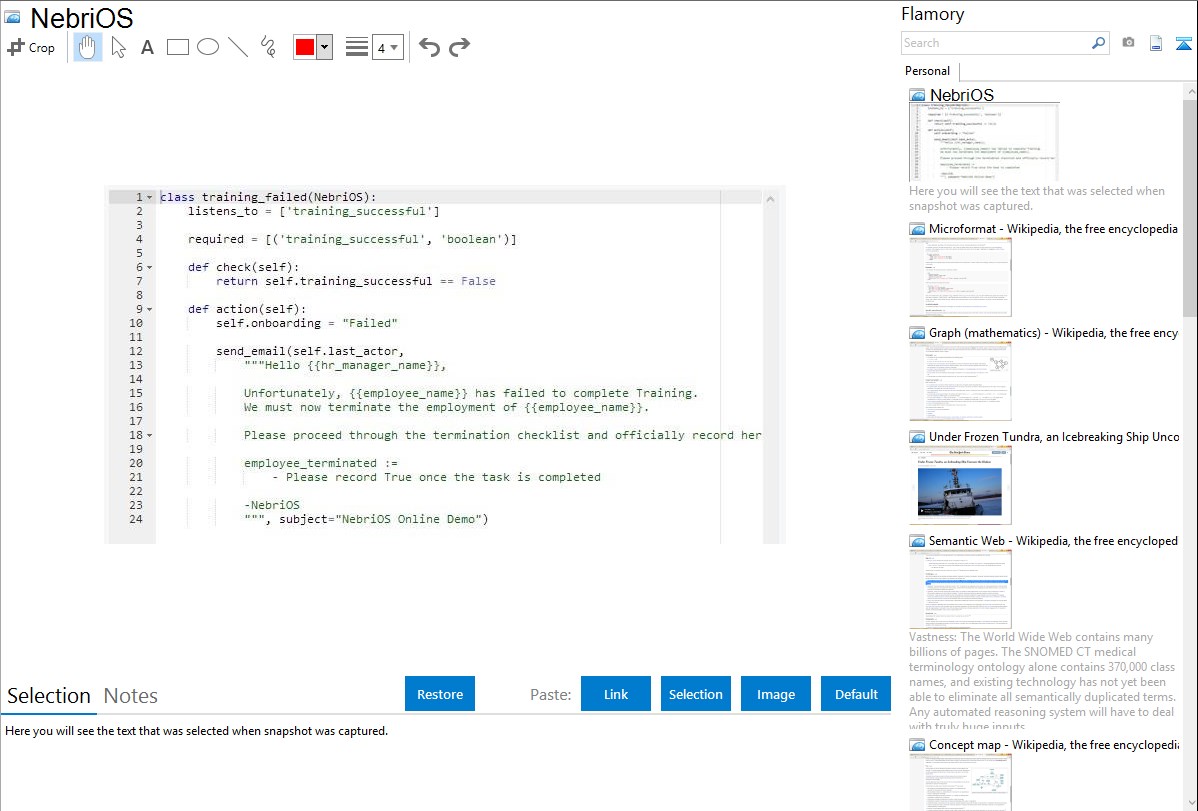Collapse the code fold at line 6
This screenshot has height=811, width=1198.
[149, 268]
